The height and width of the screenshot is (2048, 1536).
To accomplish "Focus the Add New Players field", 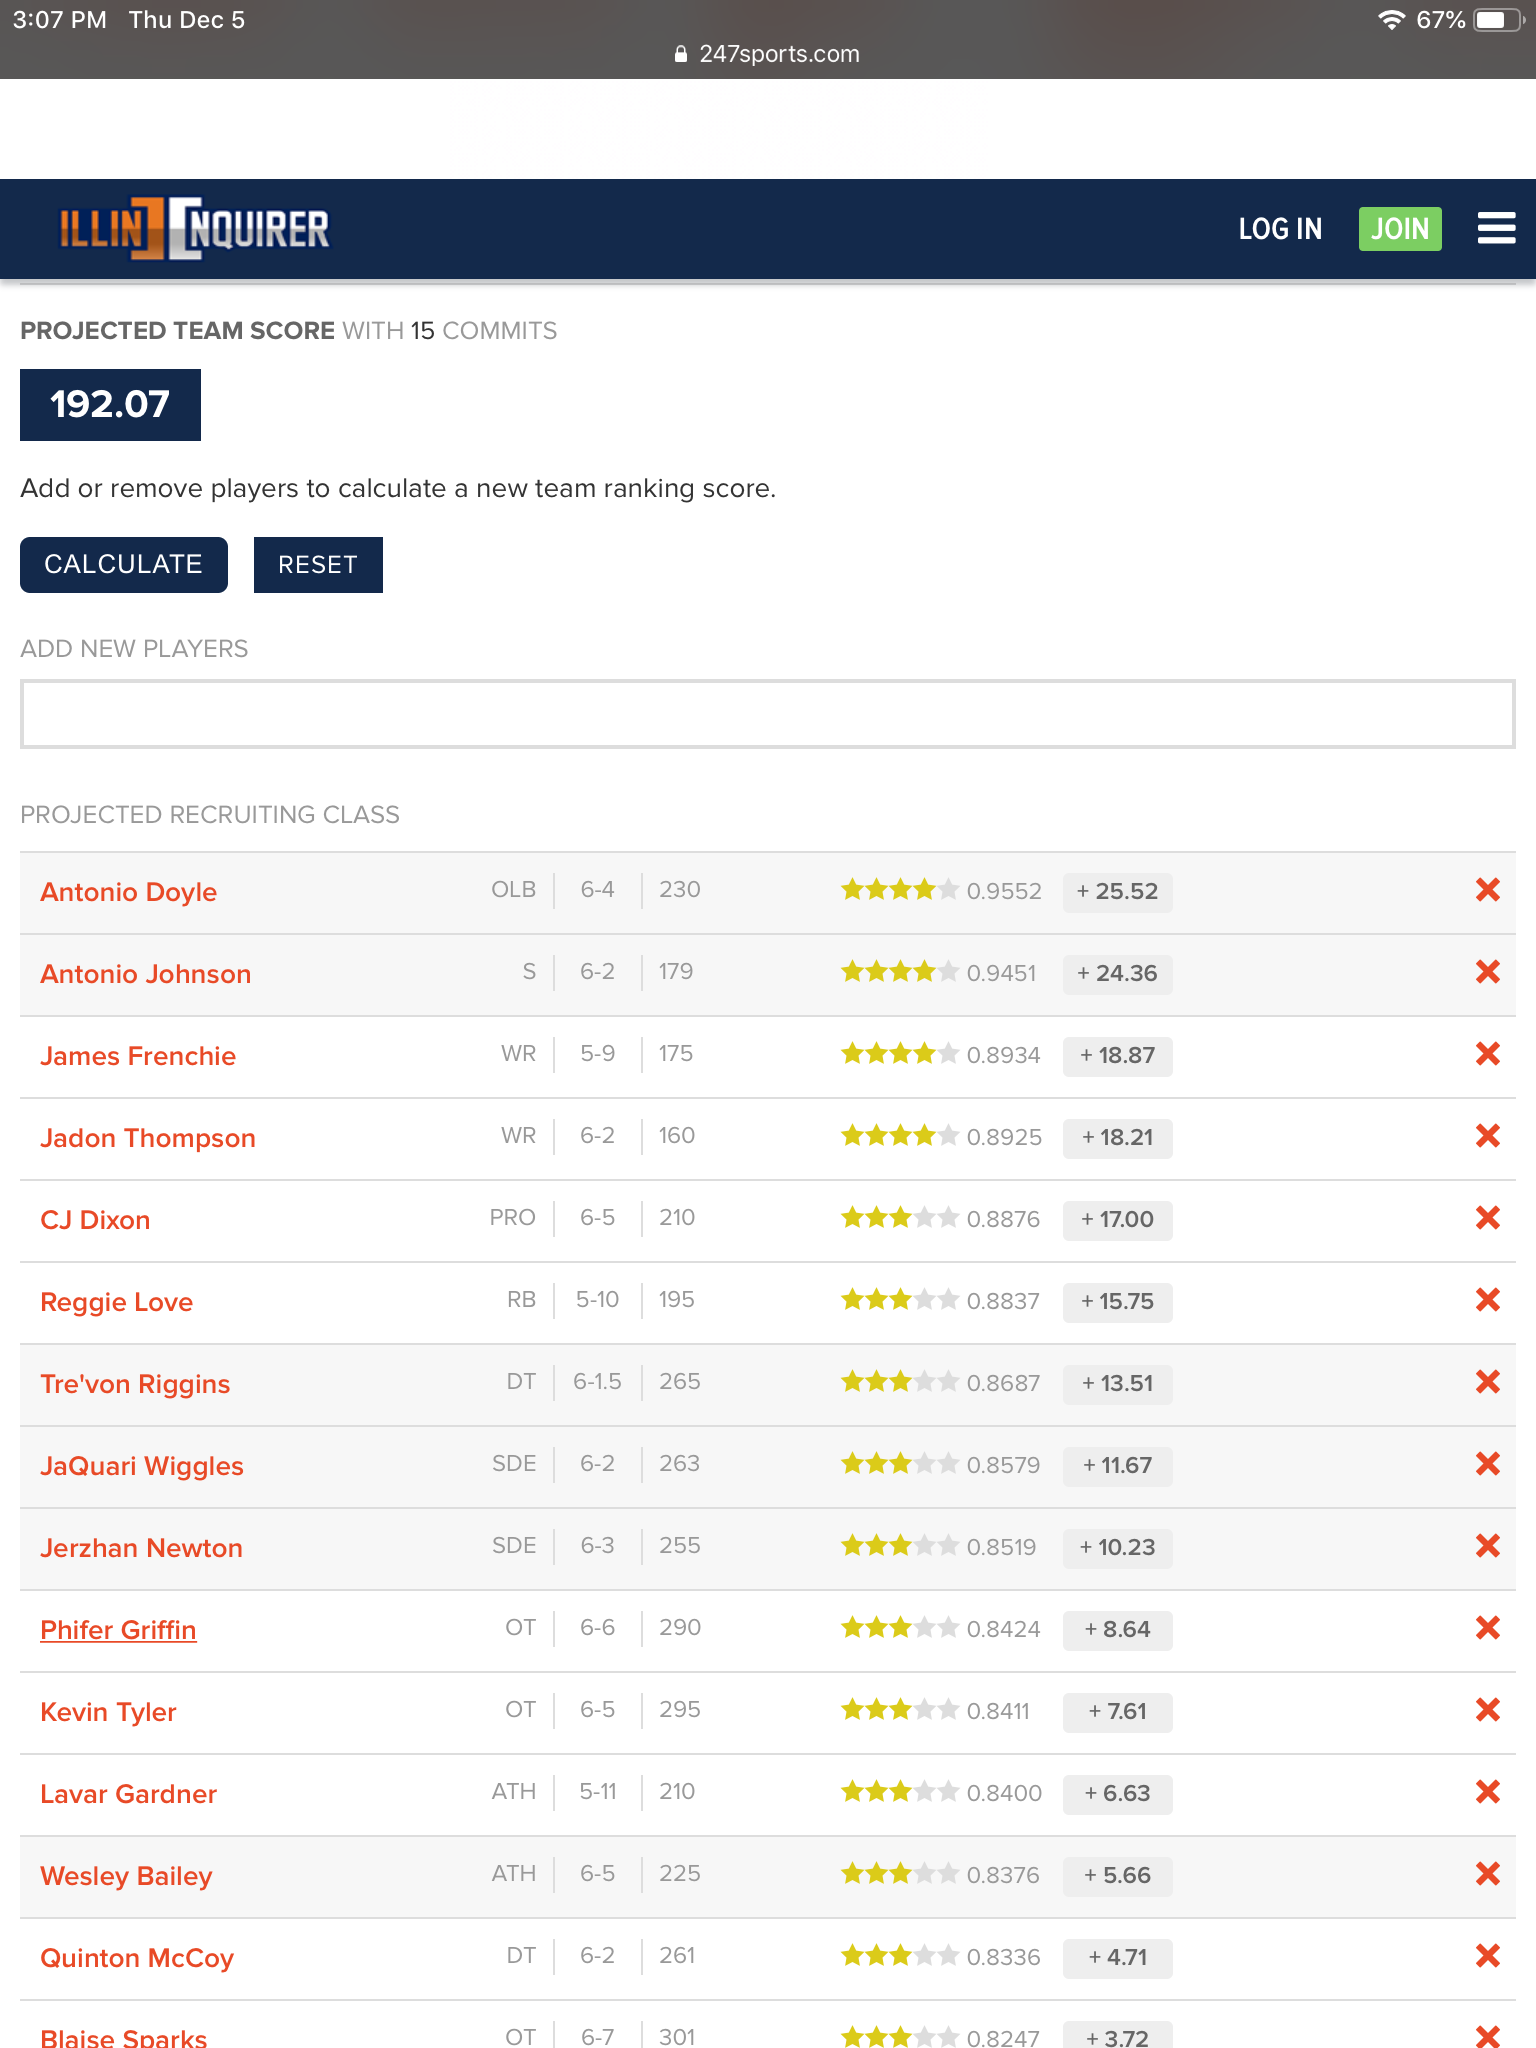I will click(767, 714).
